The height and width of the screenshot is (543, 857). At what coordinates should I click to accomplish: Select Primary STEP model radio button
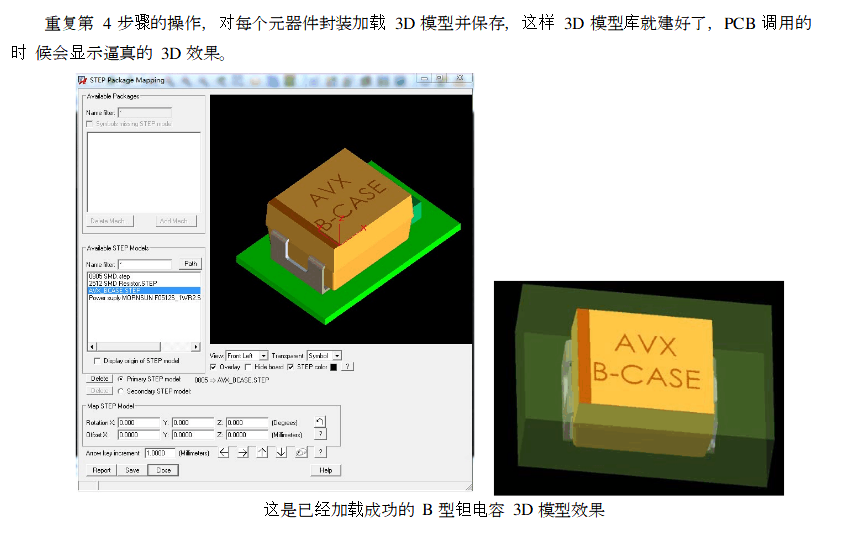click(x=121, y=379)
